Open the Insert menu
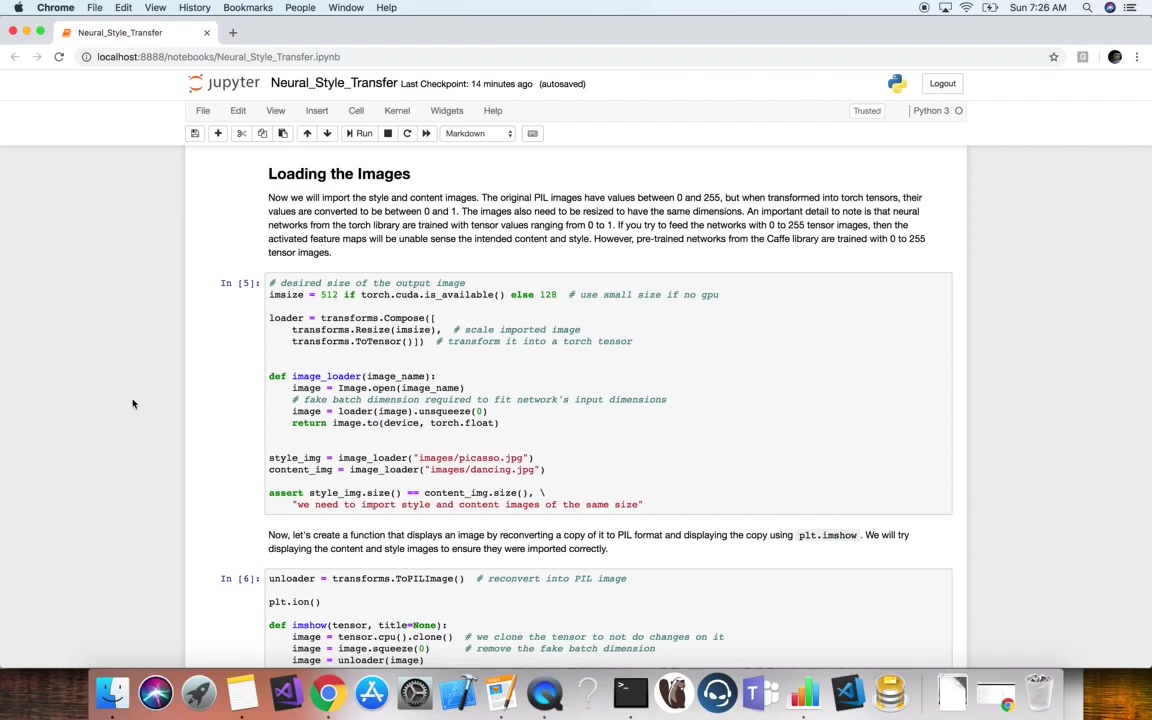This screenshot has width=1152, height=720. pos(317,111)
